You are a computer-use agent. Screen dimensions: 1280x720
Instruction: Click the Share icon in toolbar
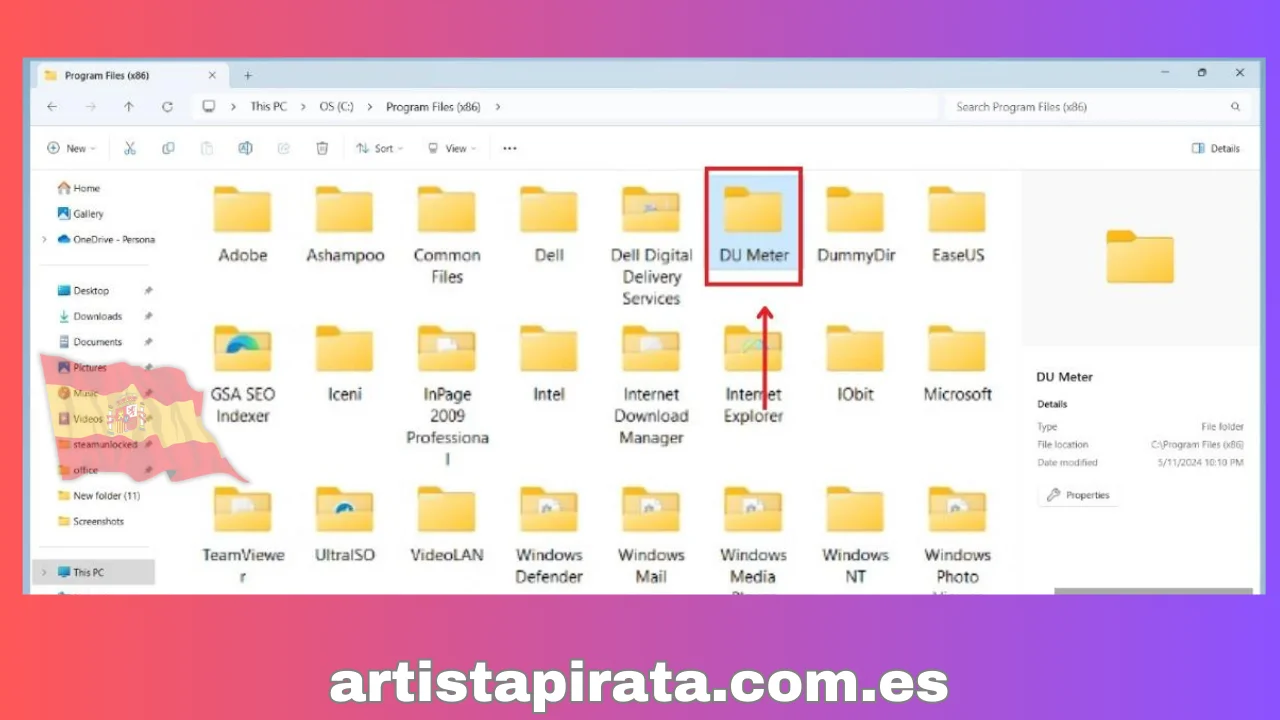pos(283,148)
